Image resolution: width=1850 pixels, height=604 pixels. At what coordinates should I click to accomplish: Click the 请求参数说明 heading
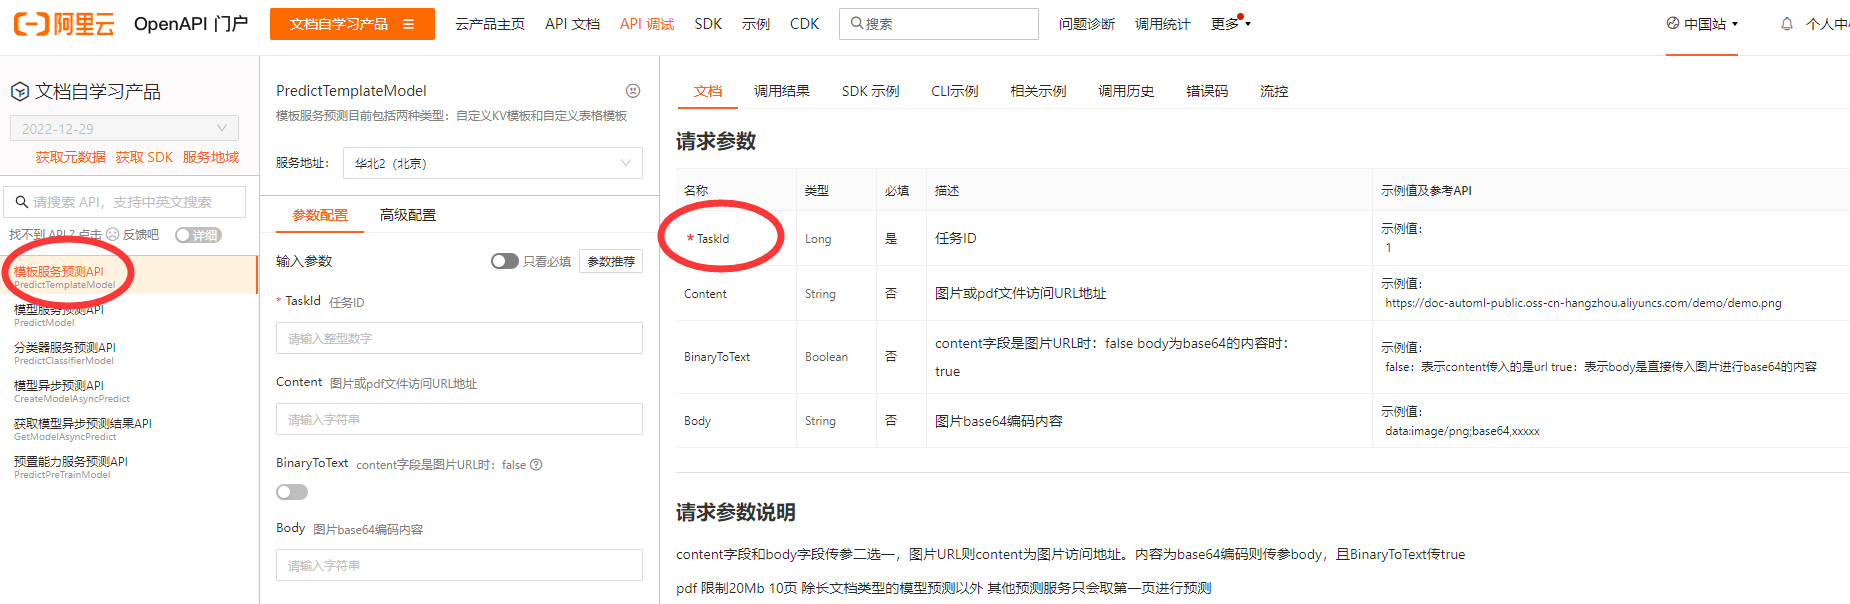(736, 512)
